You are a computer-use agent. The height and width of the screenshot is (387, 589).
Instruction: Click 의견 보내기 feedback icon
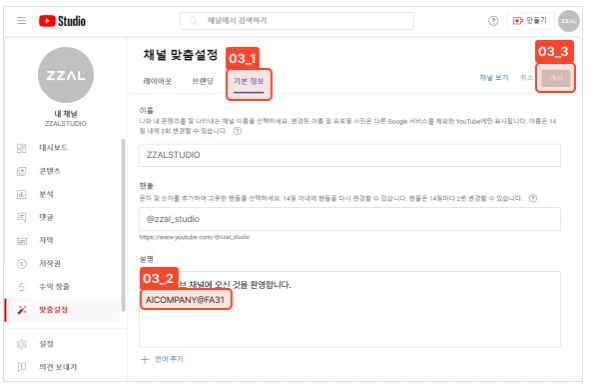22,367
